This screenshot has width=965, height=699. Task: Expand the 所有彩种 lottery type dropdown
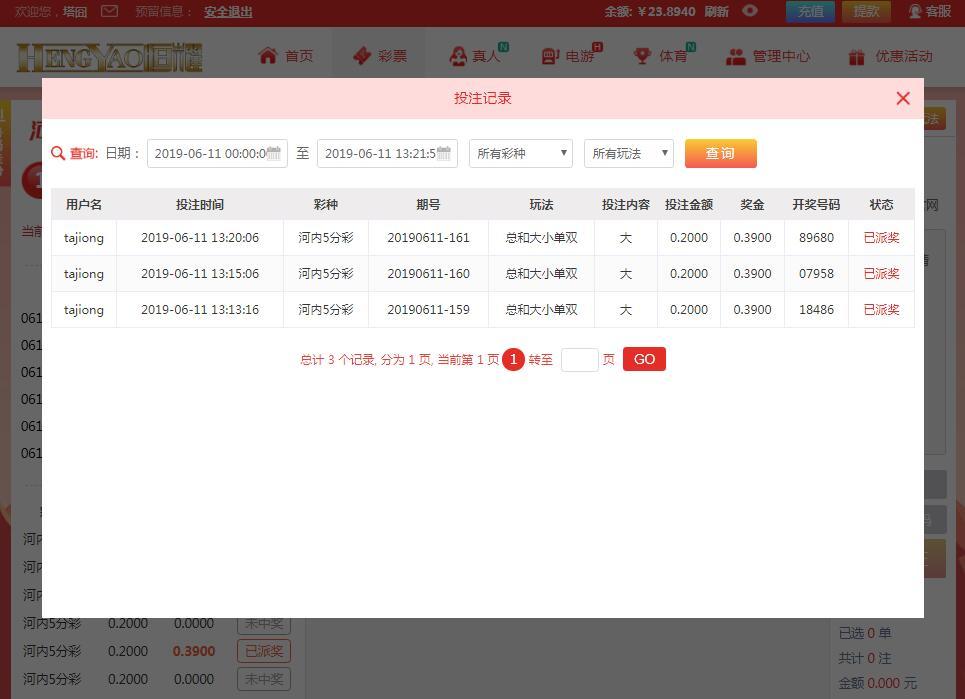(521, 153)
